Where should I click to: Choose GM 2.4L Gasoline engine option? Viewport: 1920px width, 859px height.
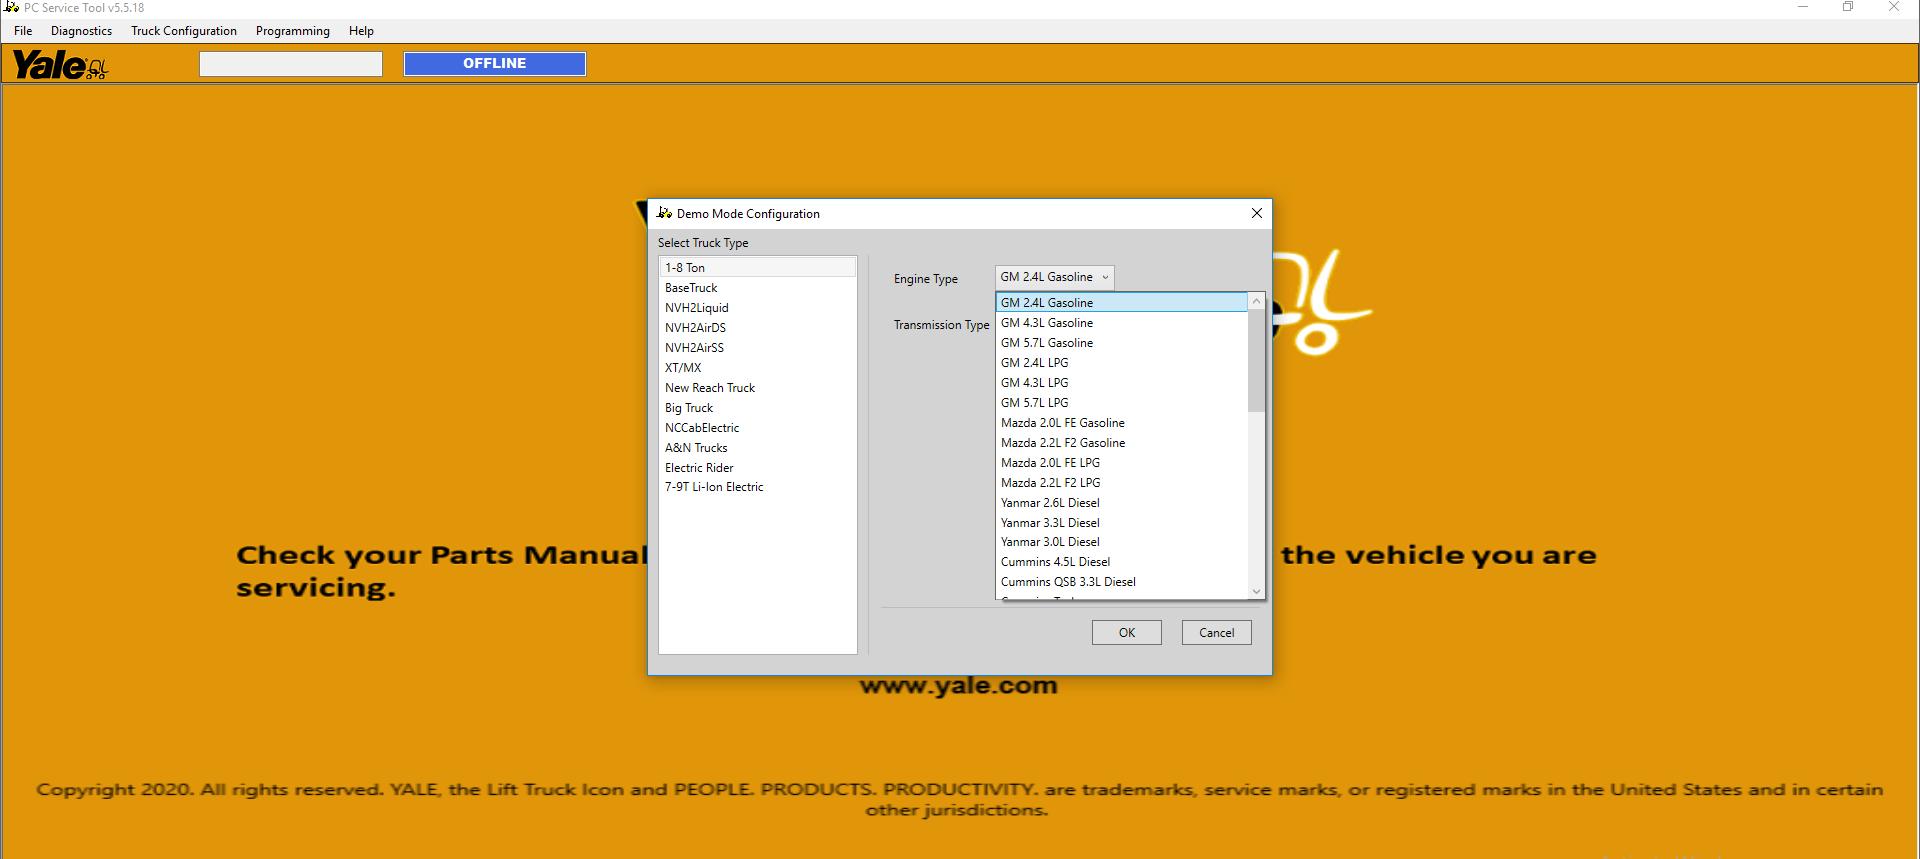pos(1122,303)
